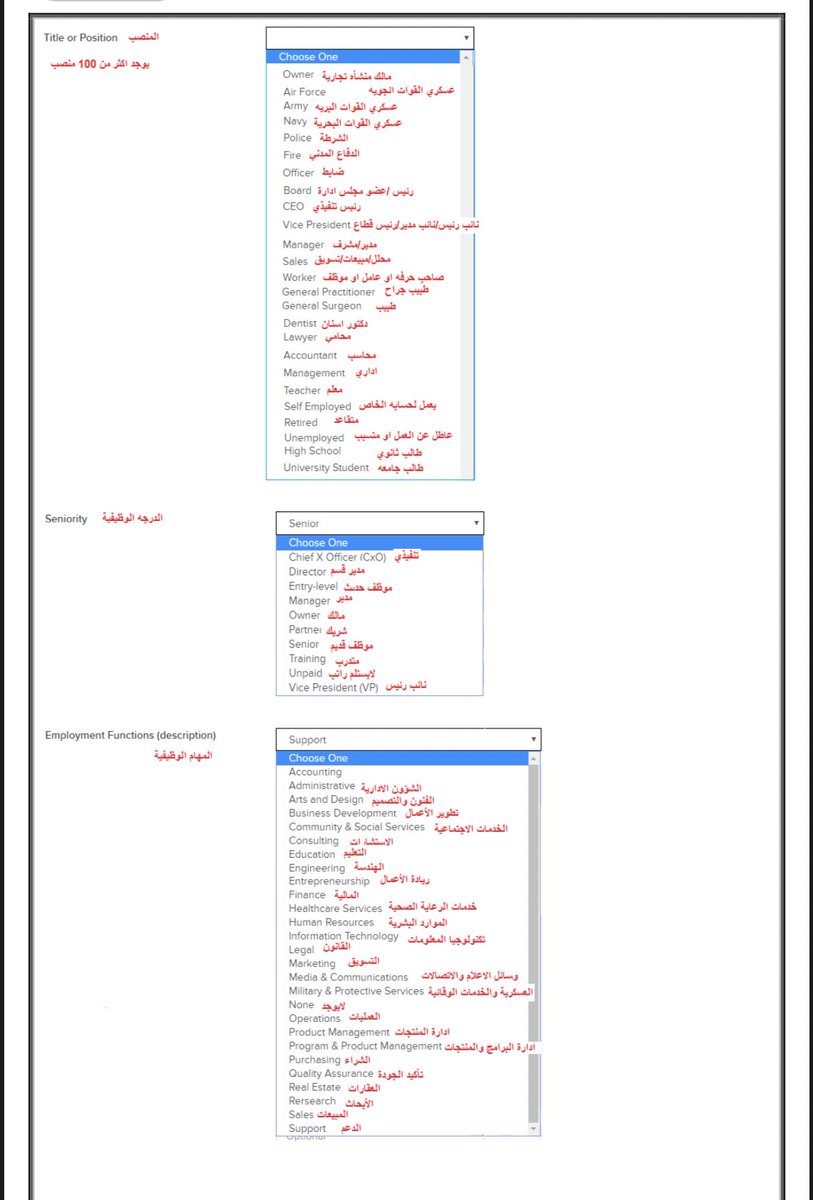Select Chief X Officer (CxO) seniority

coord(337,557)
